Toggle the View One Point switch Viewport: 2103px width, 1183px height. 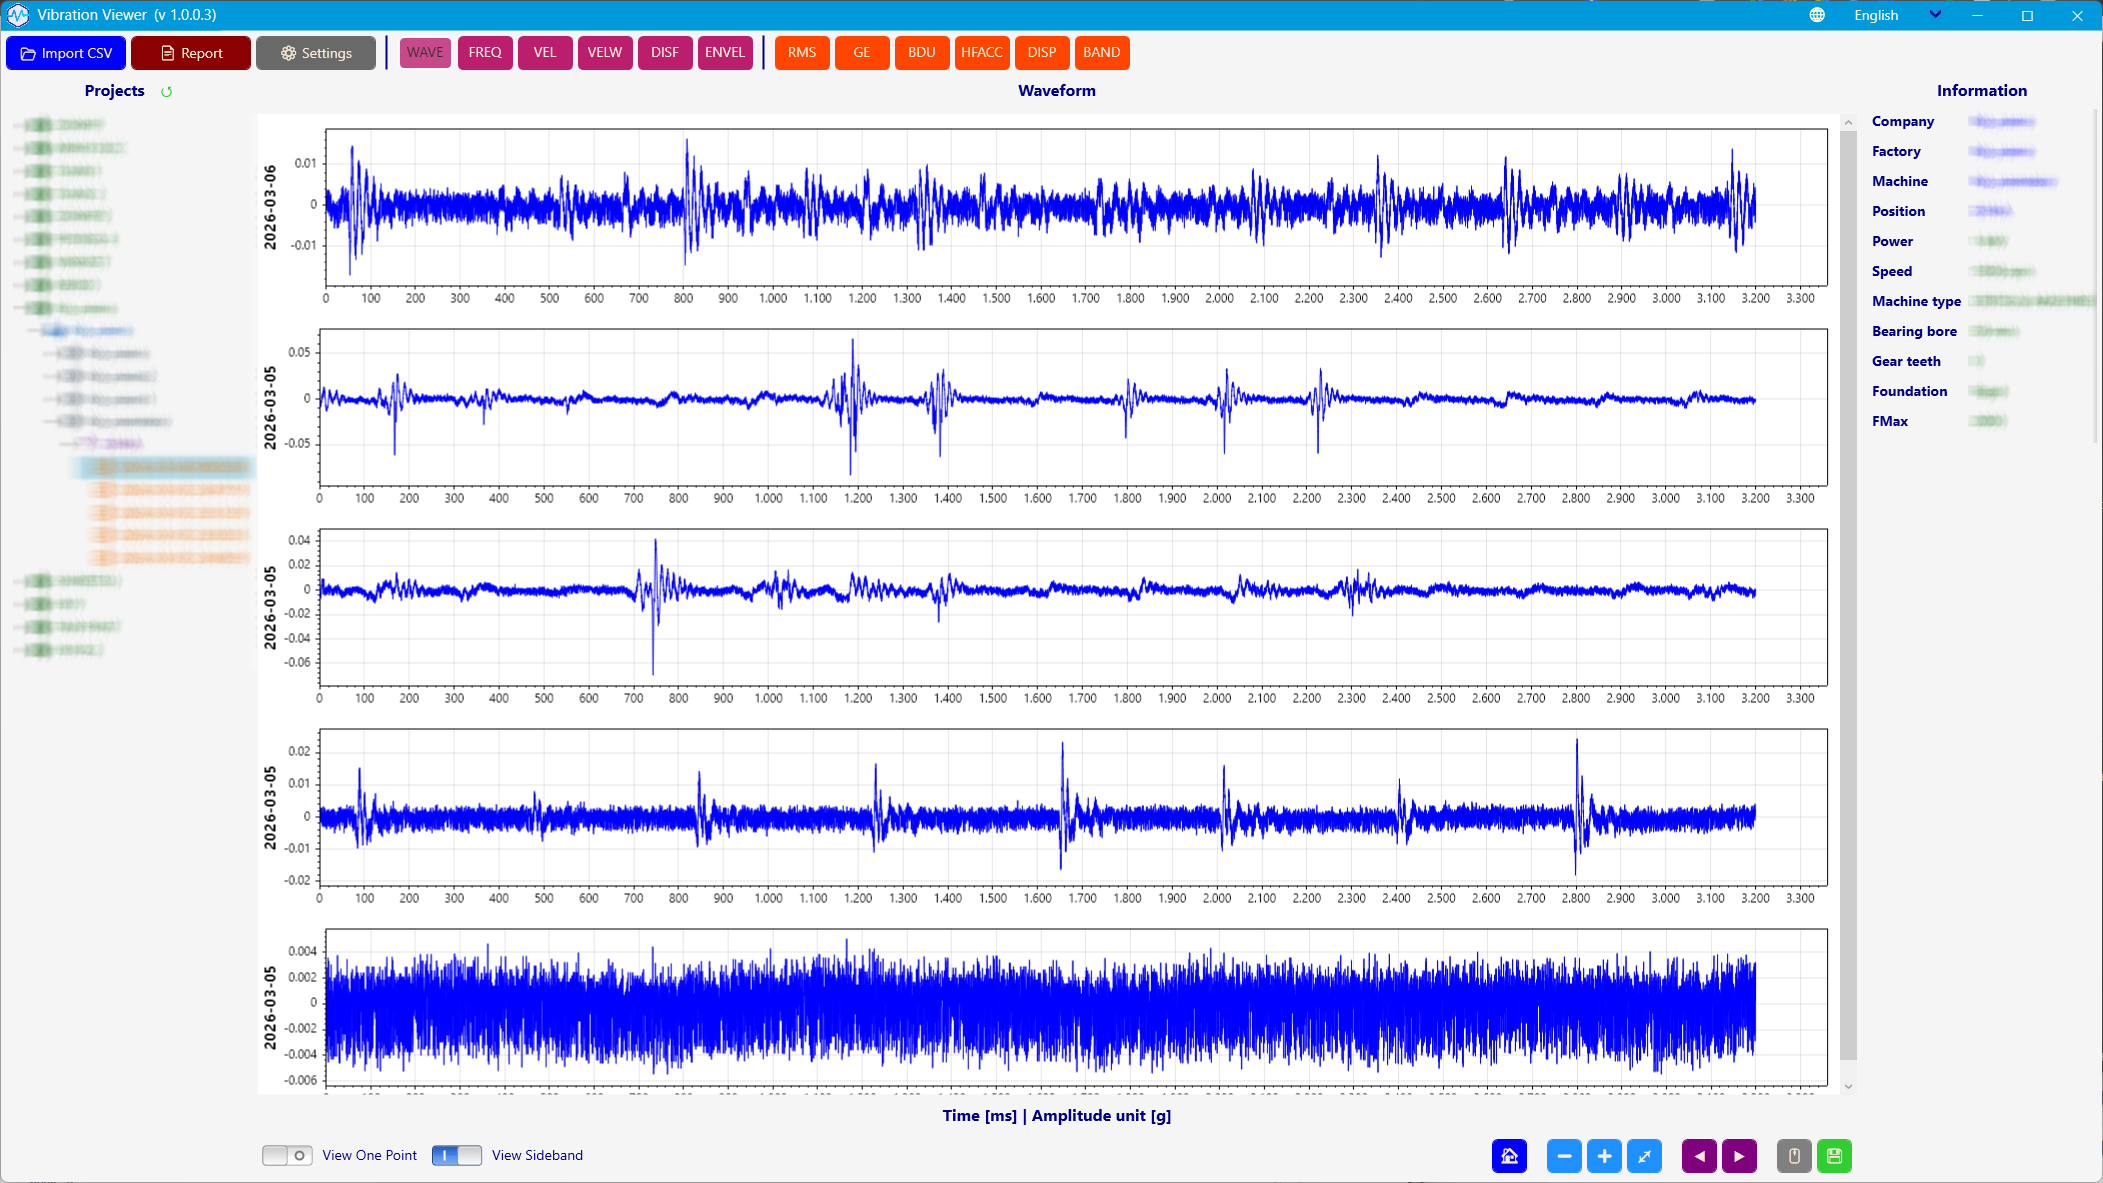click(287, 1155)
